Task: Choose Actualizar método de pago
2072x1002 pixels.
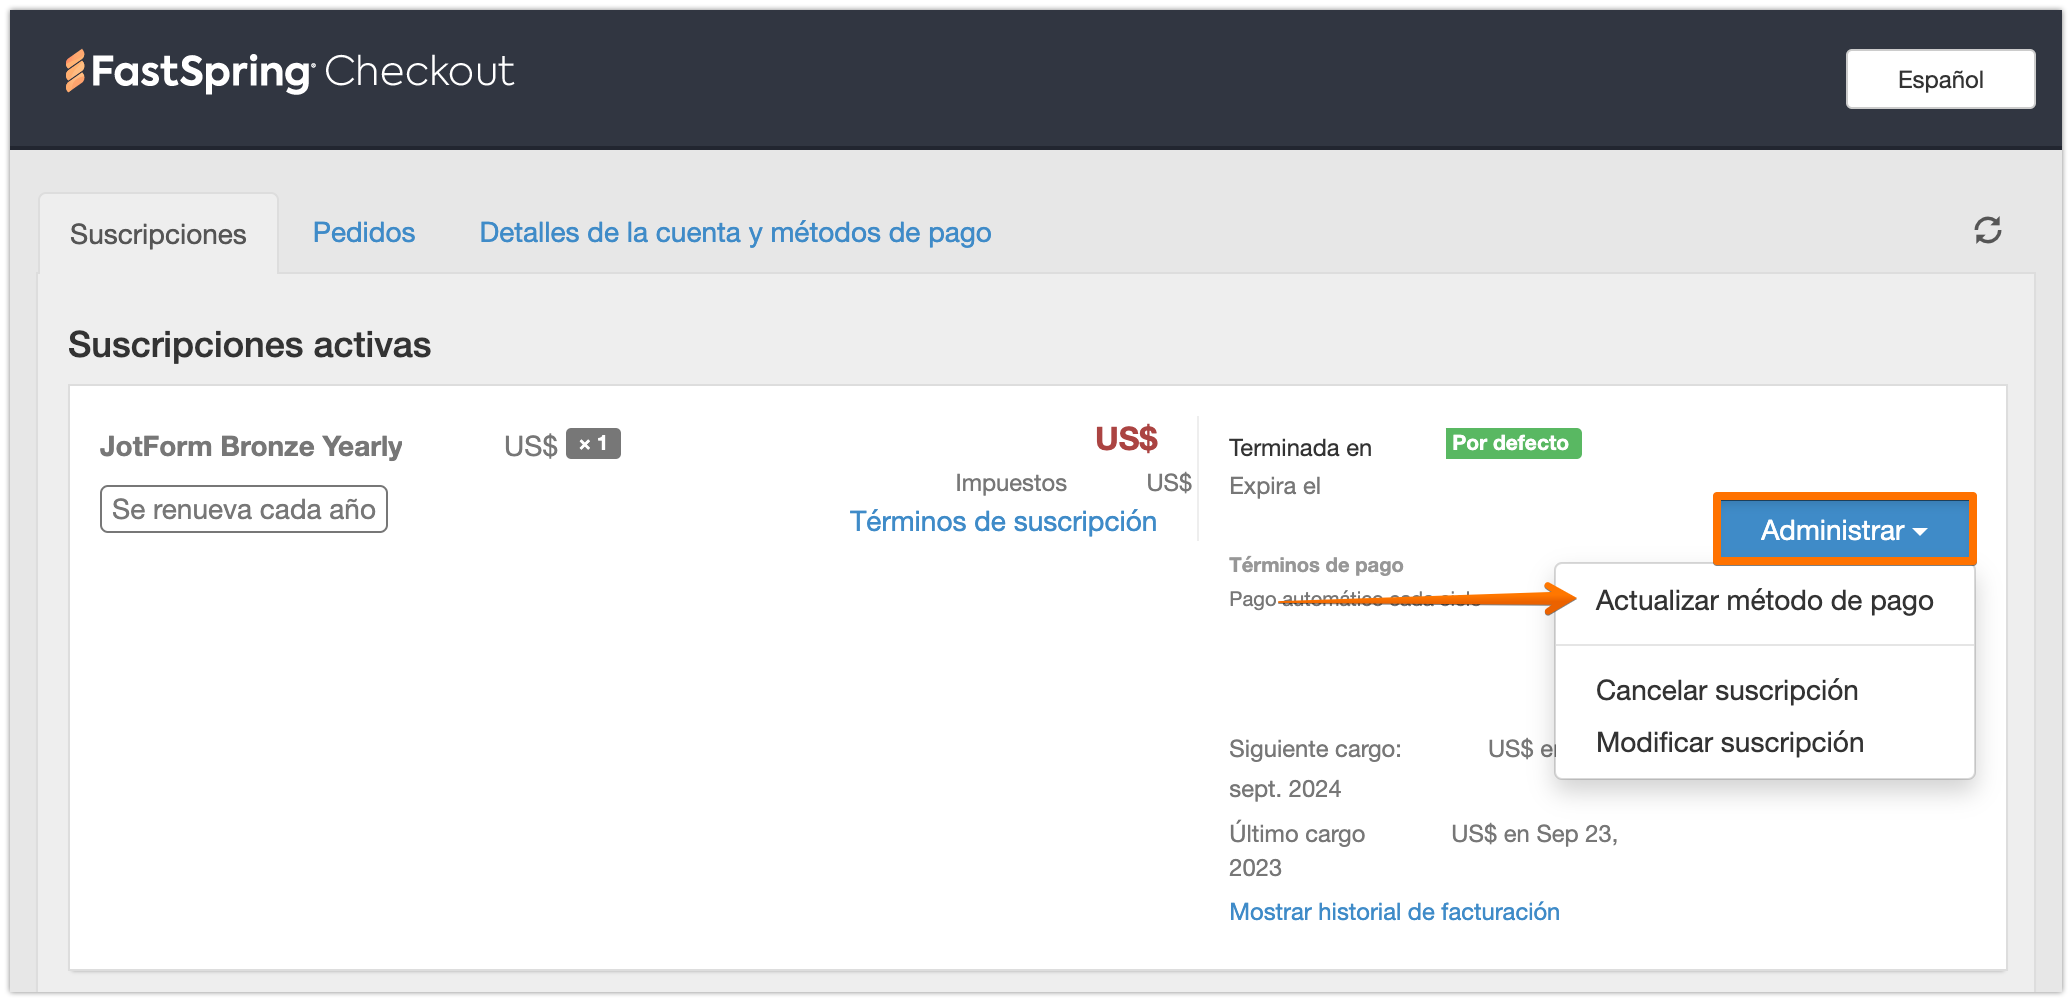Action: point(1764,601)
